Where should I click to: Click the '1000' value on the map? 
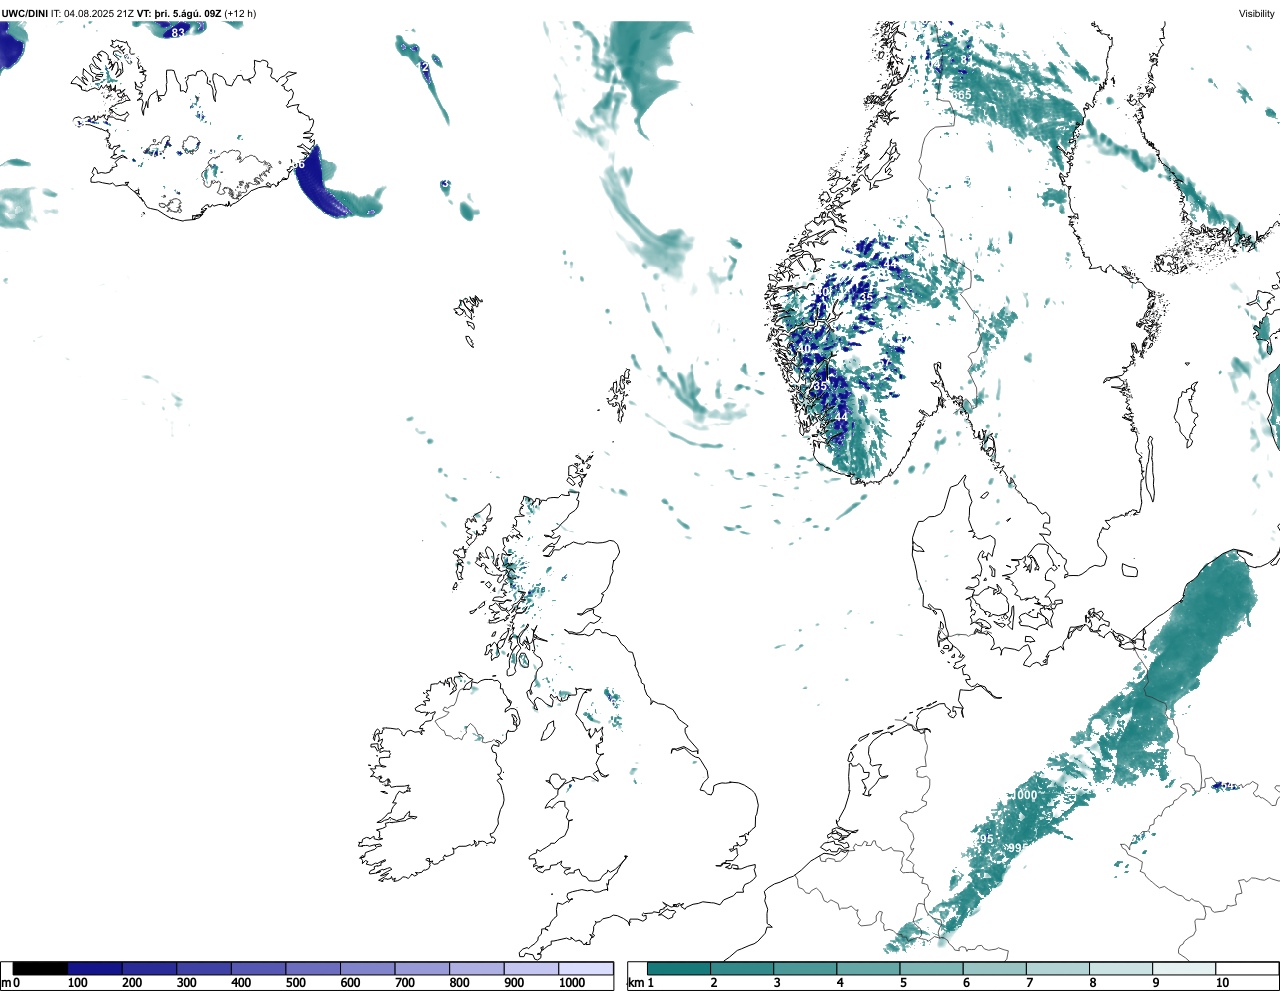tap(1025, 795)
